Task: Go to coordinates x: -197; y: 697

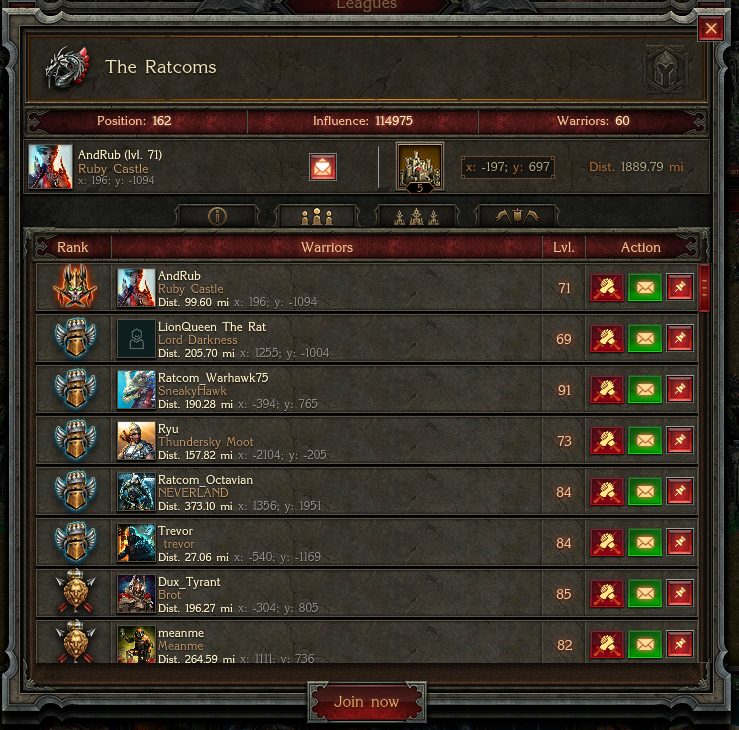Action: tap(508, 167)
